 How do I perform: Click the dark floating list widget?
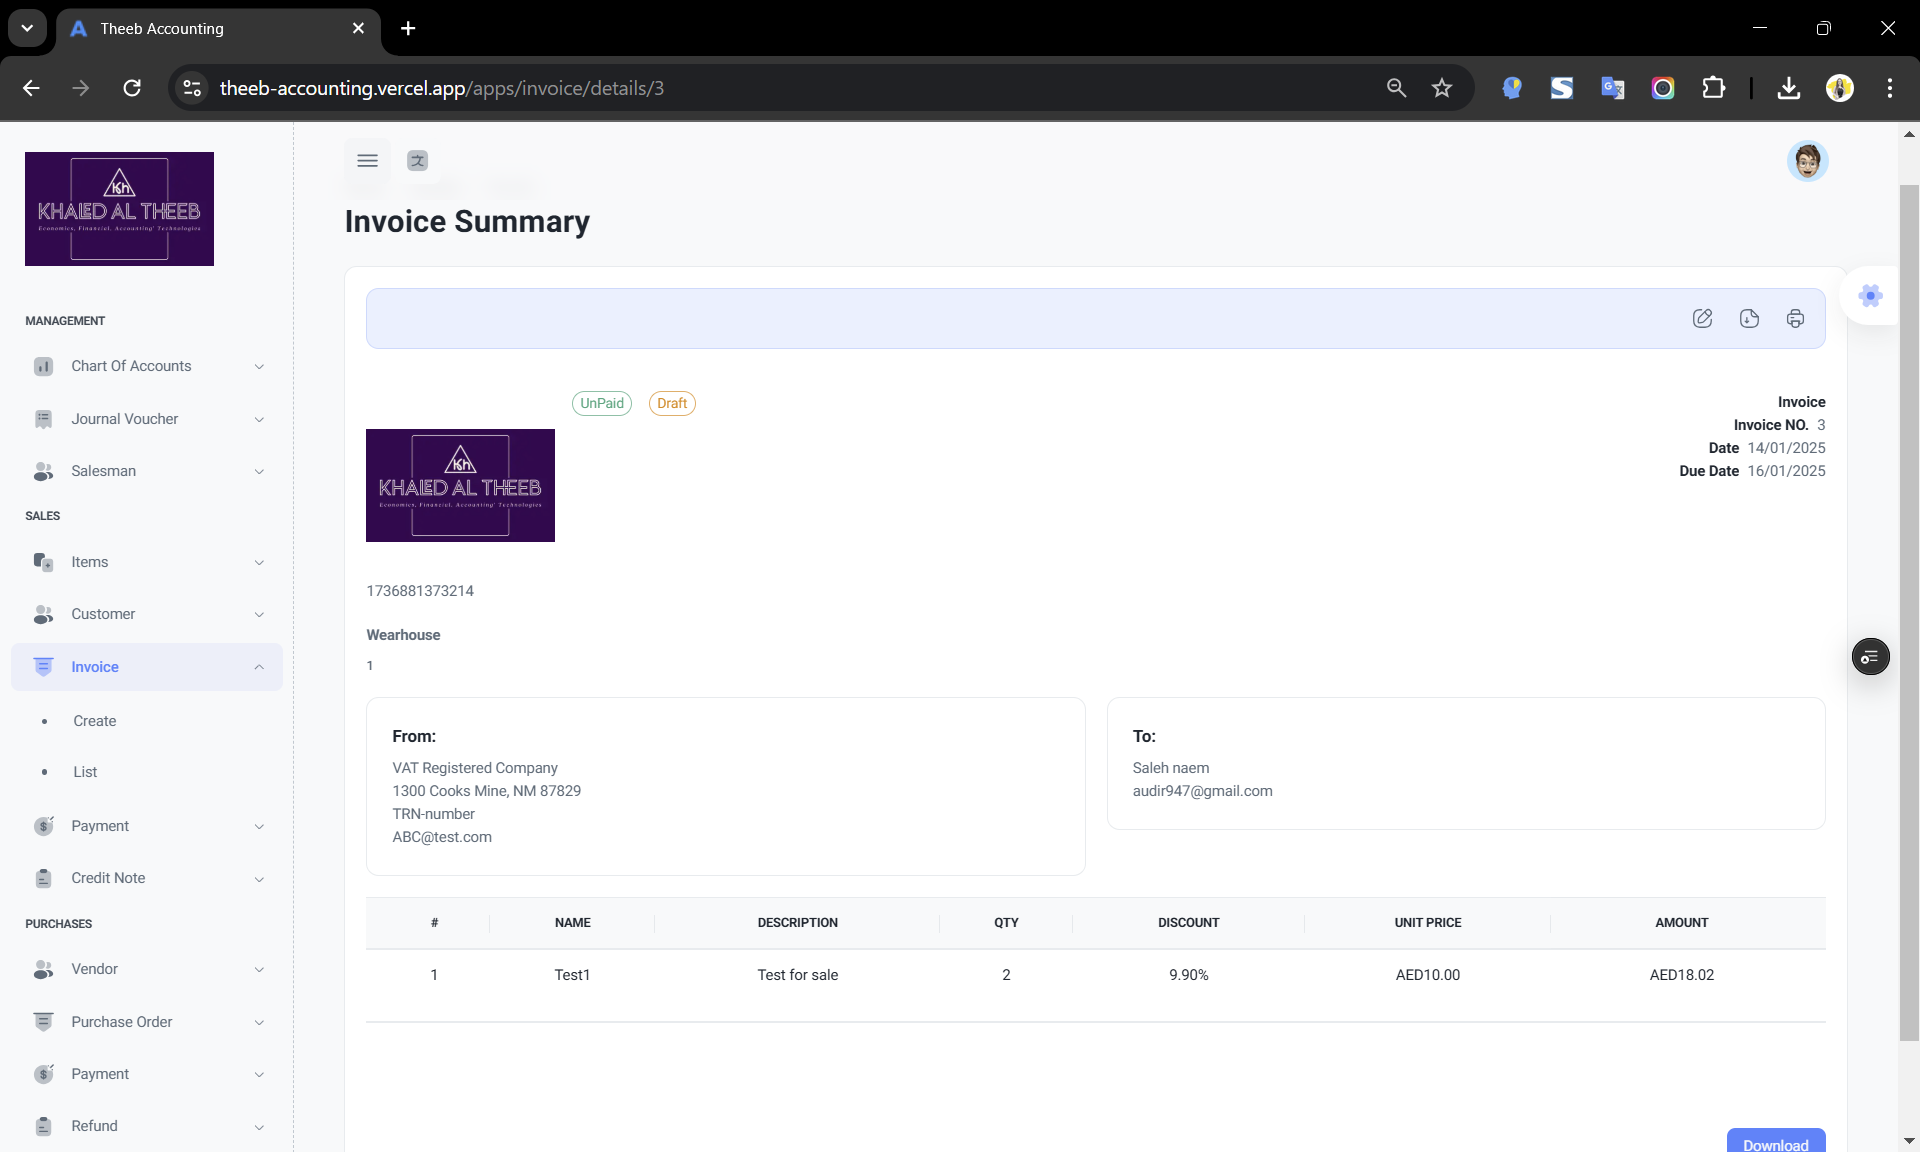click(1870, 657)
